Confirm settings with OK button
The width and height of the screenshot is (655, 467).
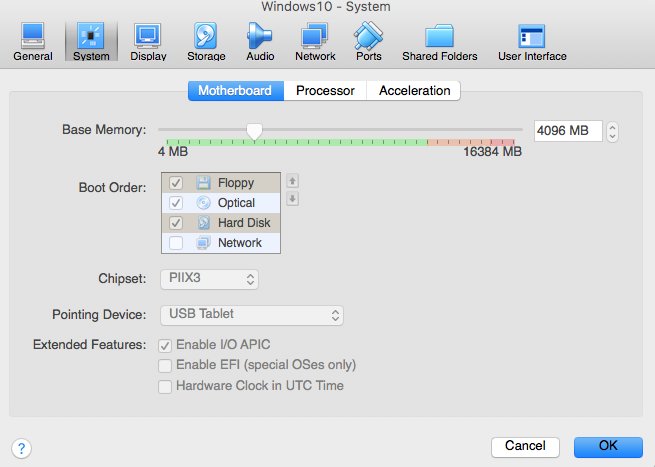click(x=608, y=447)
